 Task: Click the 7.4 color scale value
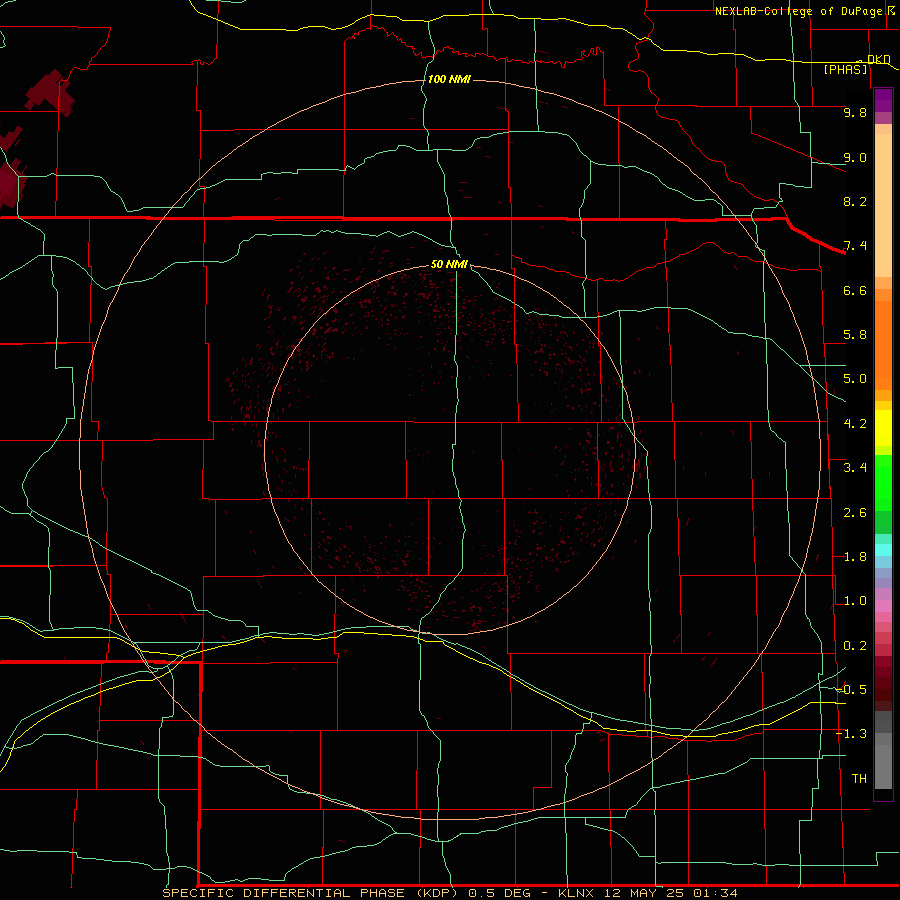pyautogui.click(x=855, y=246)
